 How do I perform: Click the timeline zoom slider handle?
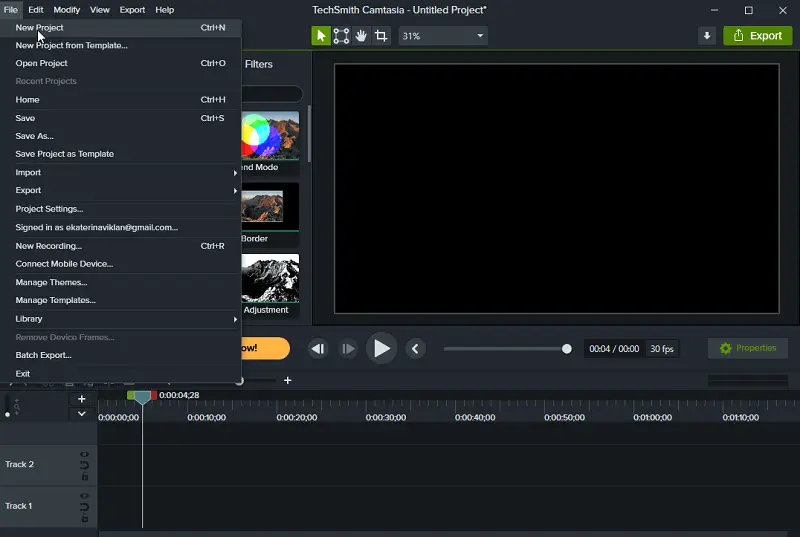(239, 381)
